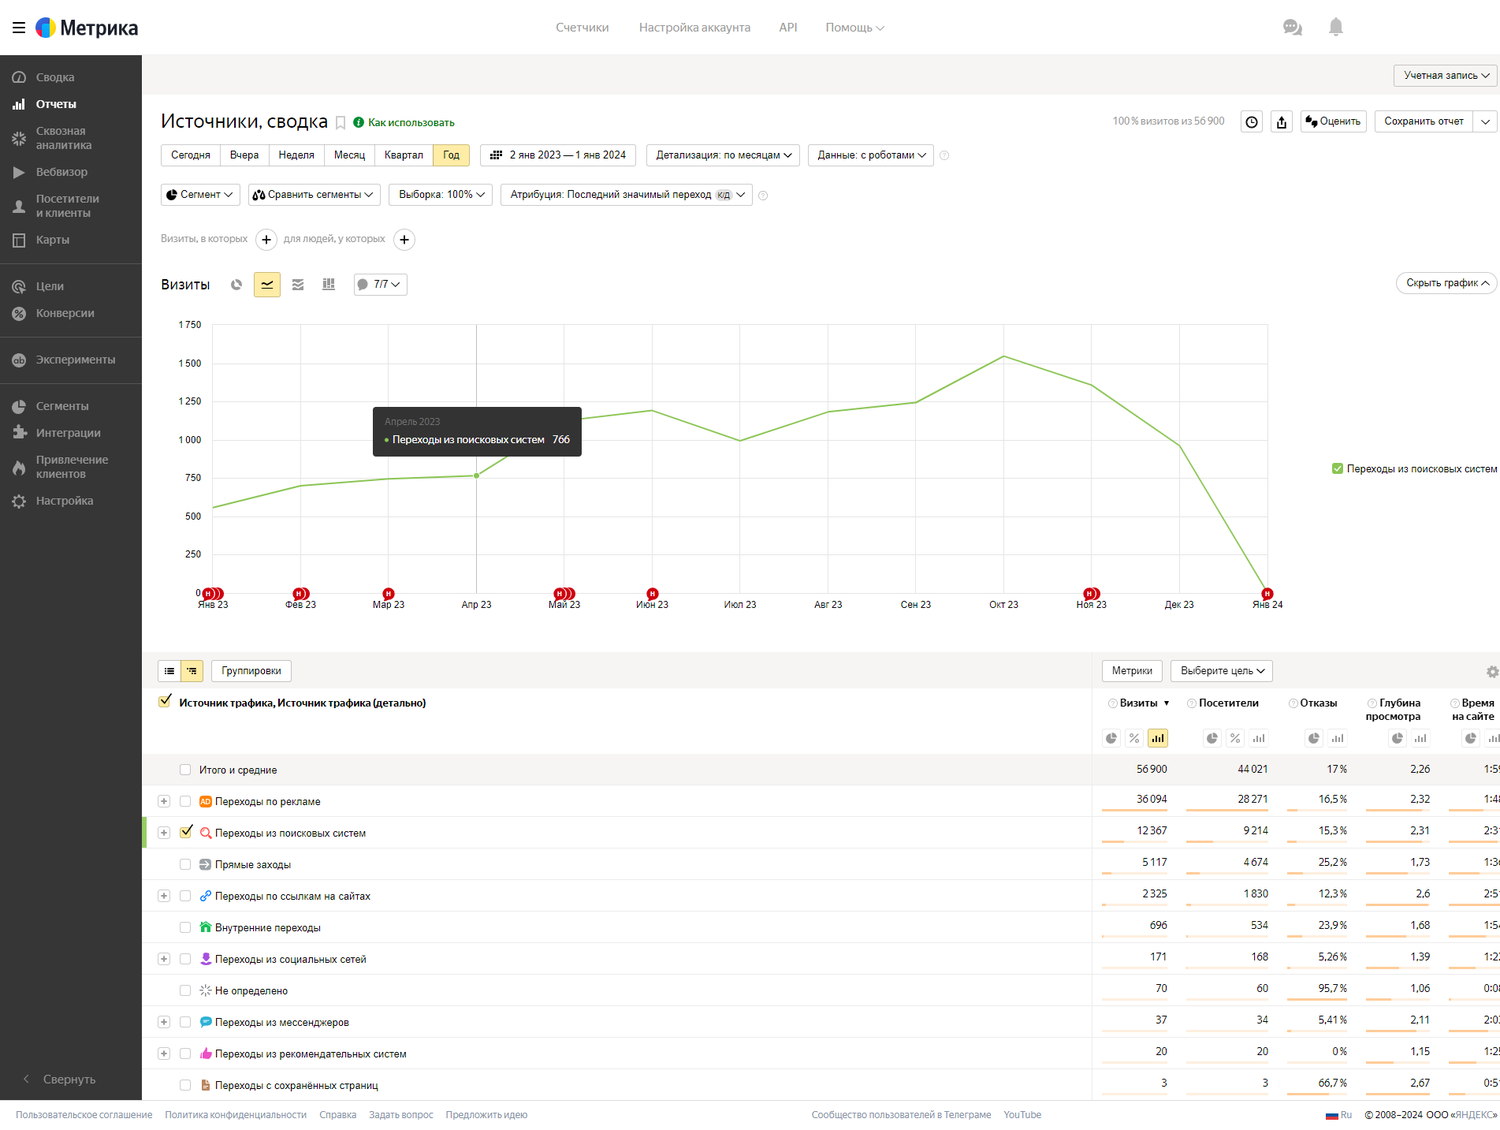Show bar display for Отказы column
1500x1130 pixels.
[x=1337, y=738]
